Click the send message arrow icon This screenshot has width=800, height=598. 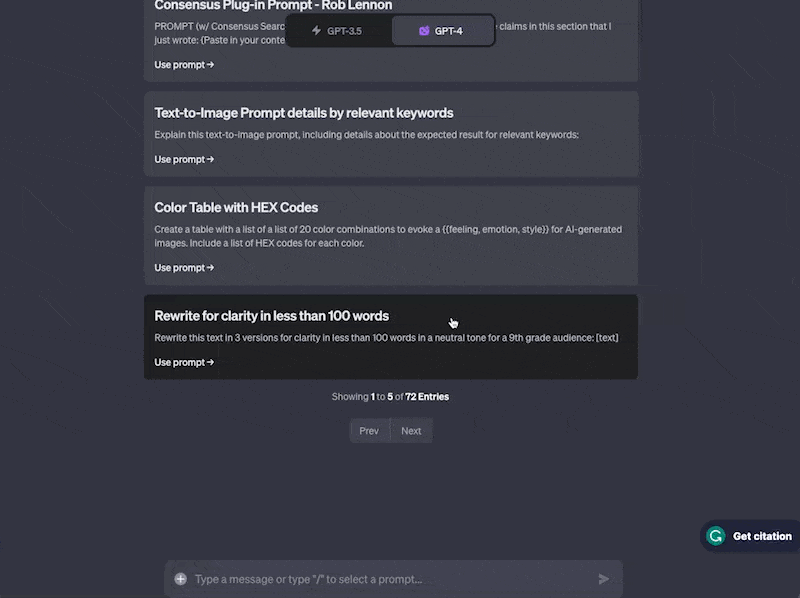(x=604, y=579)
